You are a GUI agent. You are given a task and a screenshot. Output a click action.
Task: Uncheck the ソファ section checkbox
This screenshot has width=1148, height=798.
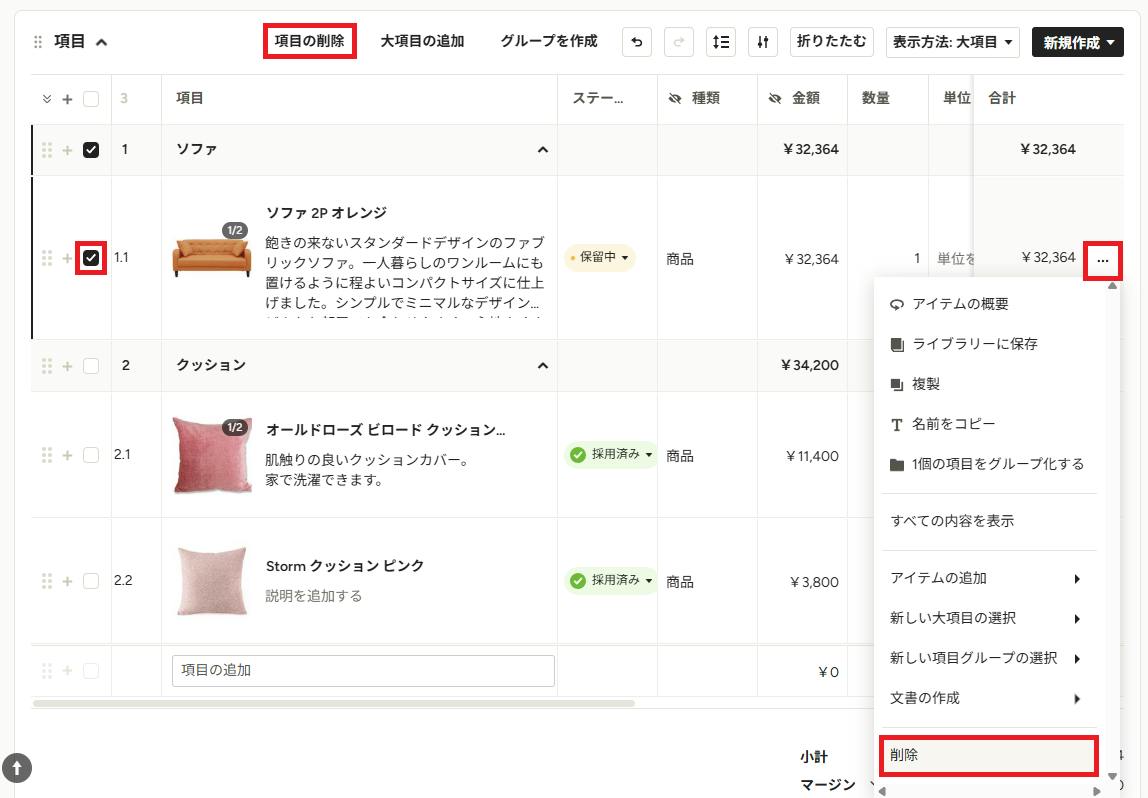pos(91,150)
